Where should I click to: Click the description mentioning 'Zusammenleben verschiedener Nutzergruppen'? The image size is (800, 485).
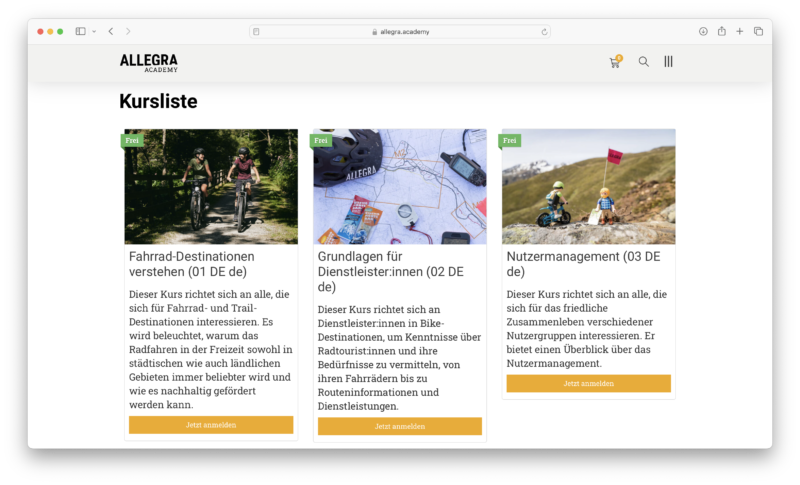587,328
